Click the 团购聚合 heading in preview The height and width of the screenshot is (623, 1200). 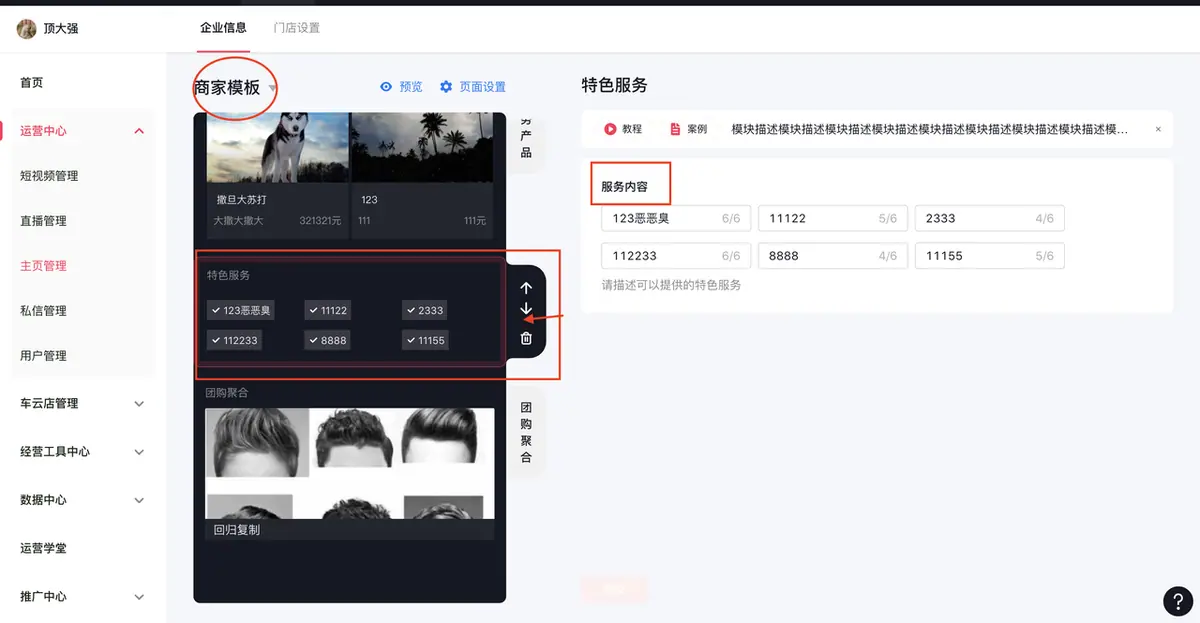(227, 393)
